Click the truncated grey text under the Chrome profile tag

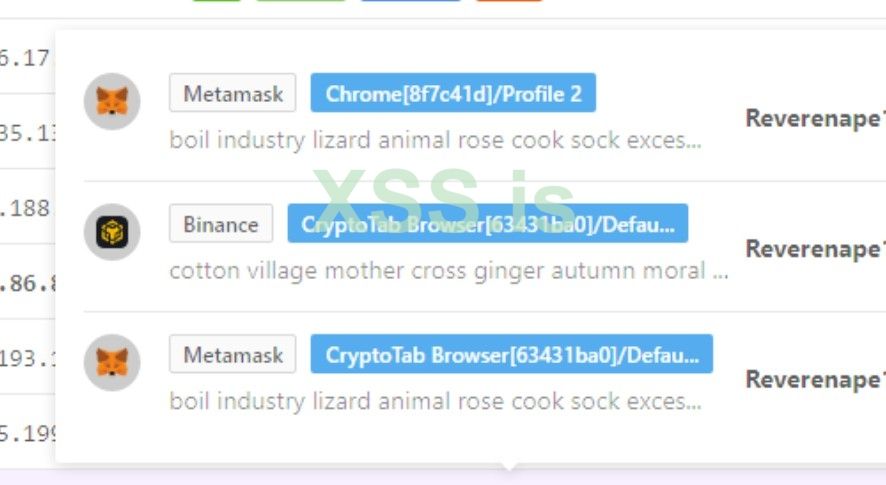[435, 140]
